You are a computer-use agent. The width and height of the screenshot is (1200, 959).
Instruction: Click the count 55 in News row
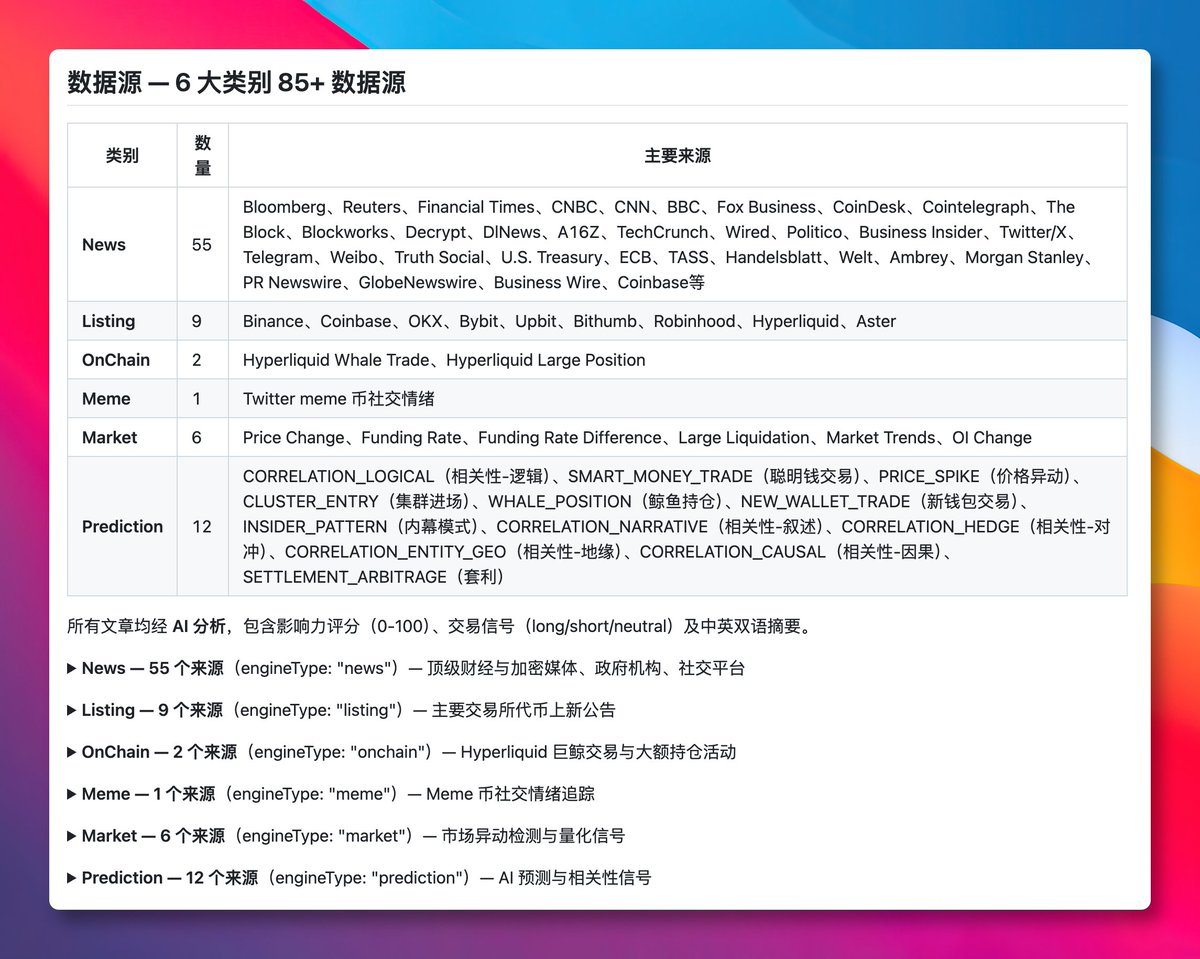tap(202, 245)
